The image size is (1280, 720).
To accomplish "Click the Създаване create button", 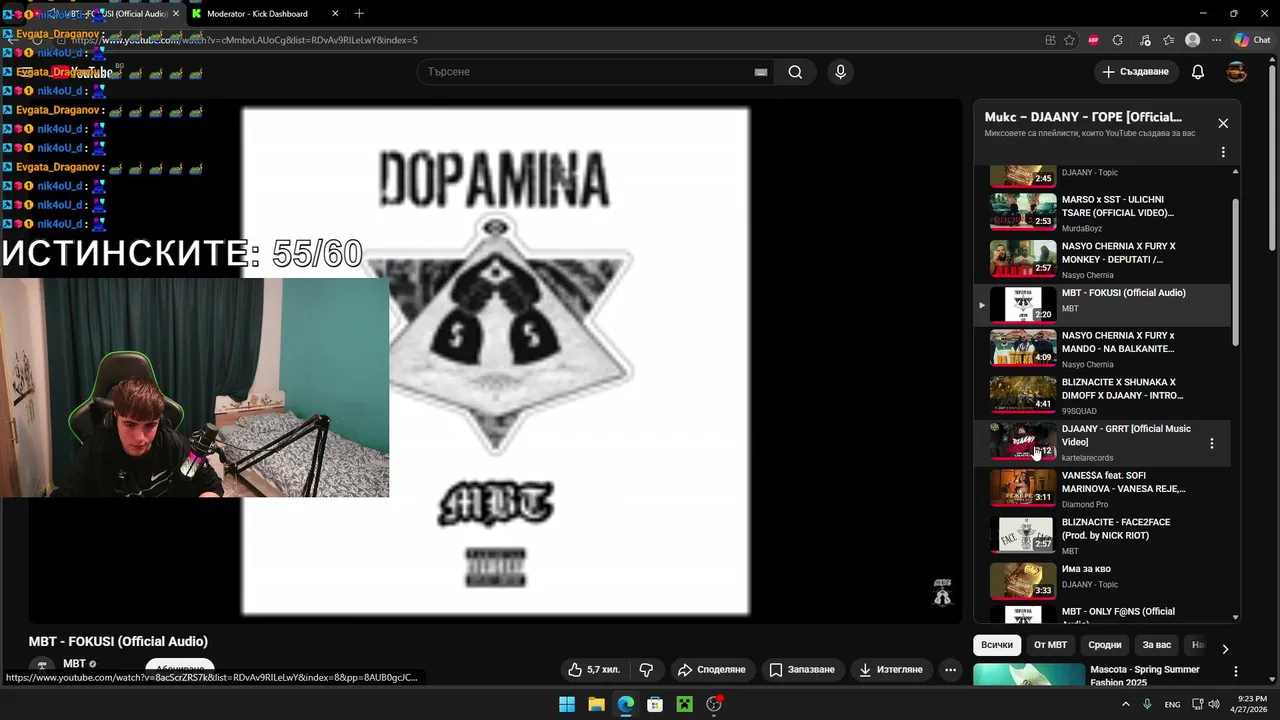I will coord(1136,72).
